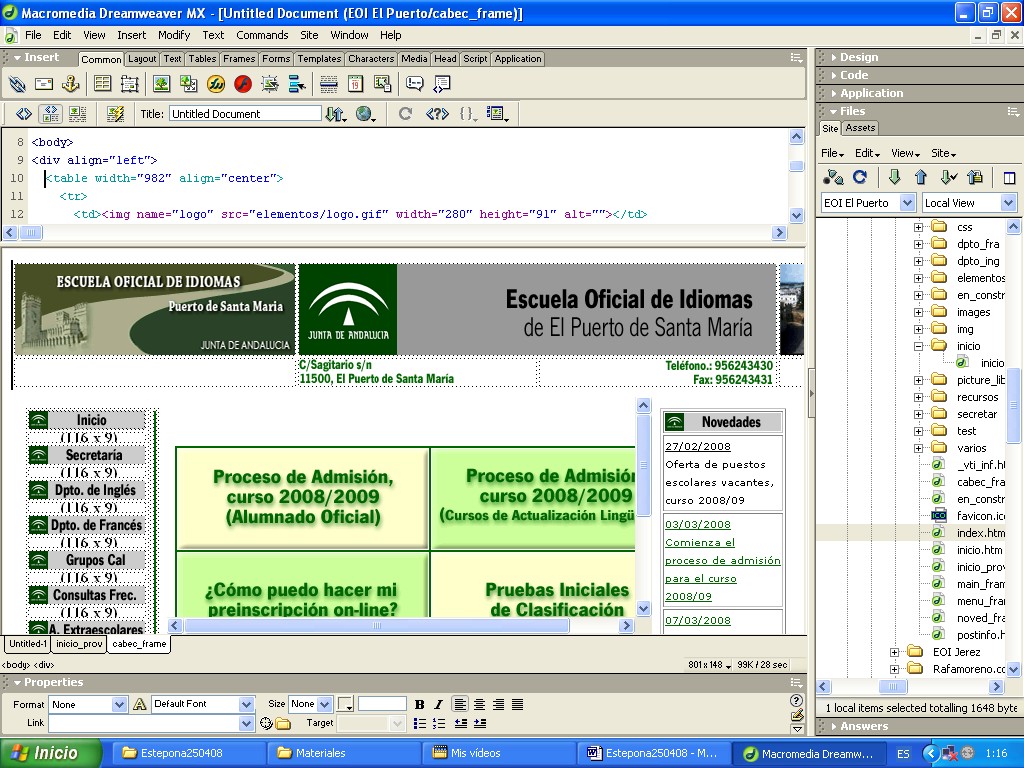1024x768 pixels.
Task: Open the text color picker swatch
Action: click(x=345, y=705)
